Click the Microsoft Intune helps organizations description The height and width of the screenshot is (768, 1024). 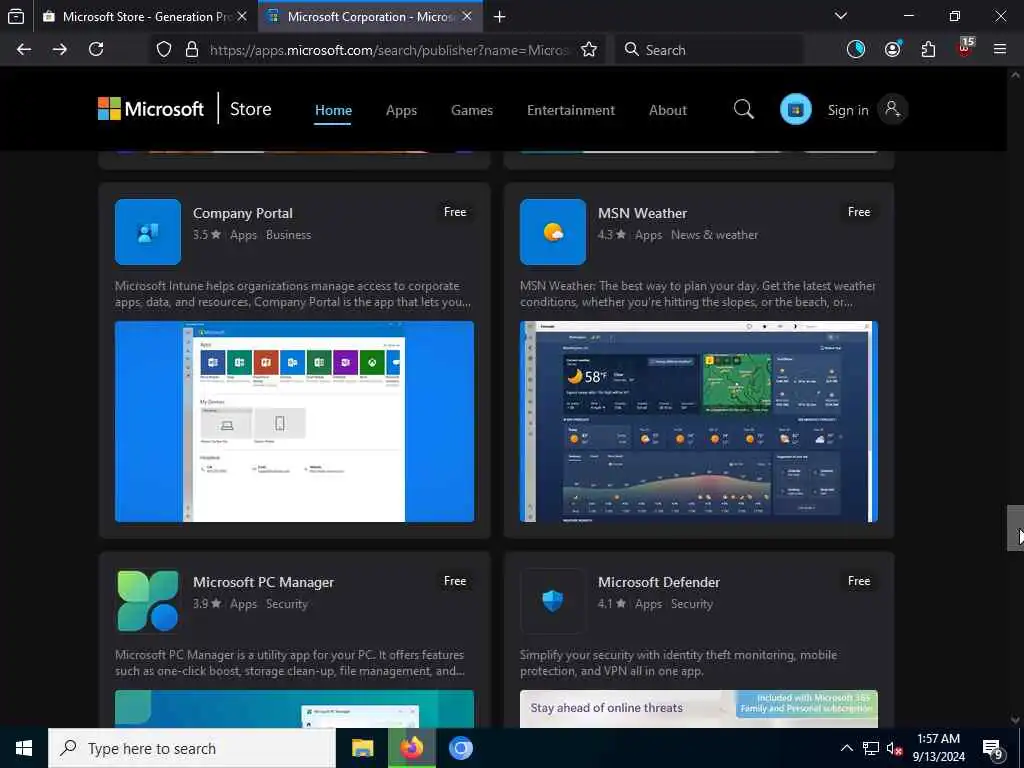(x=293, y=294)
